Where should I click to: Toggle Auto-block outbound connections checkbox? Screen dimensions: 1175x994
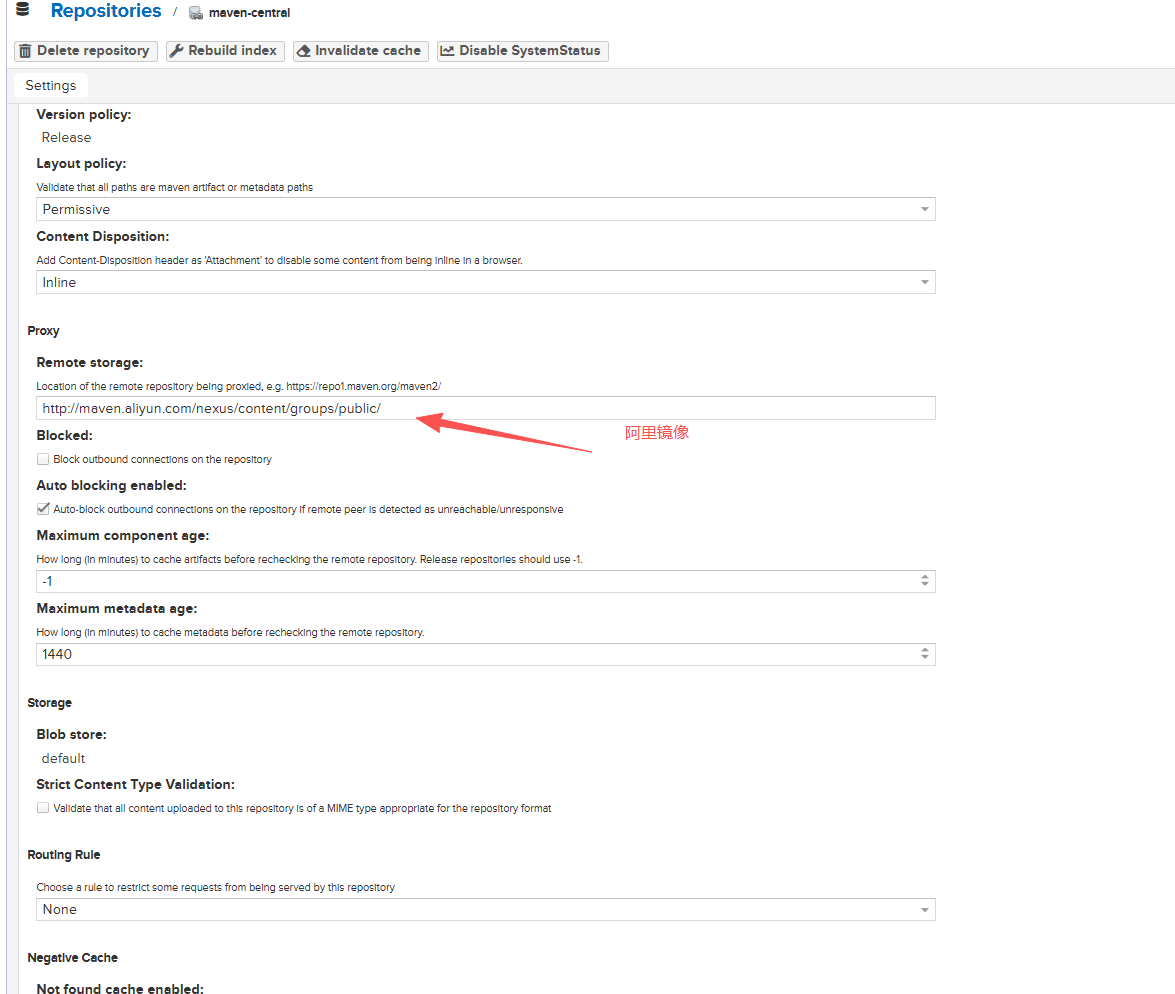(43, 509)
